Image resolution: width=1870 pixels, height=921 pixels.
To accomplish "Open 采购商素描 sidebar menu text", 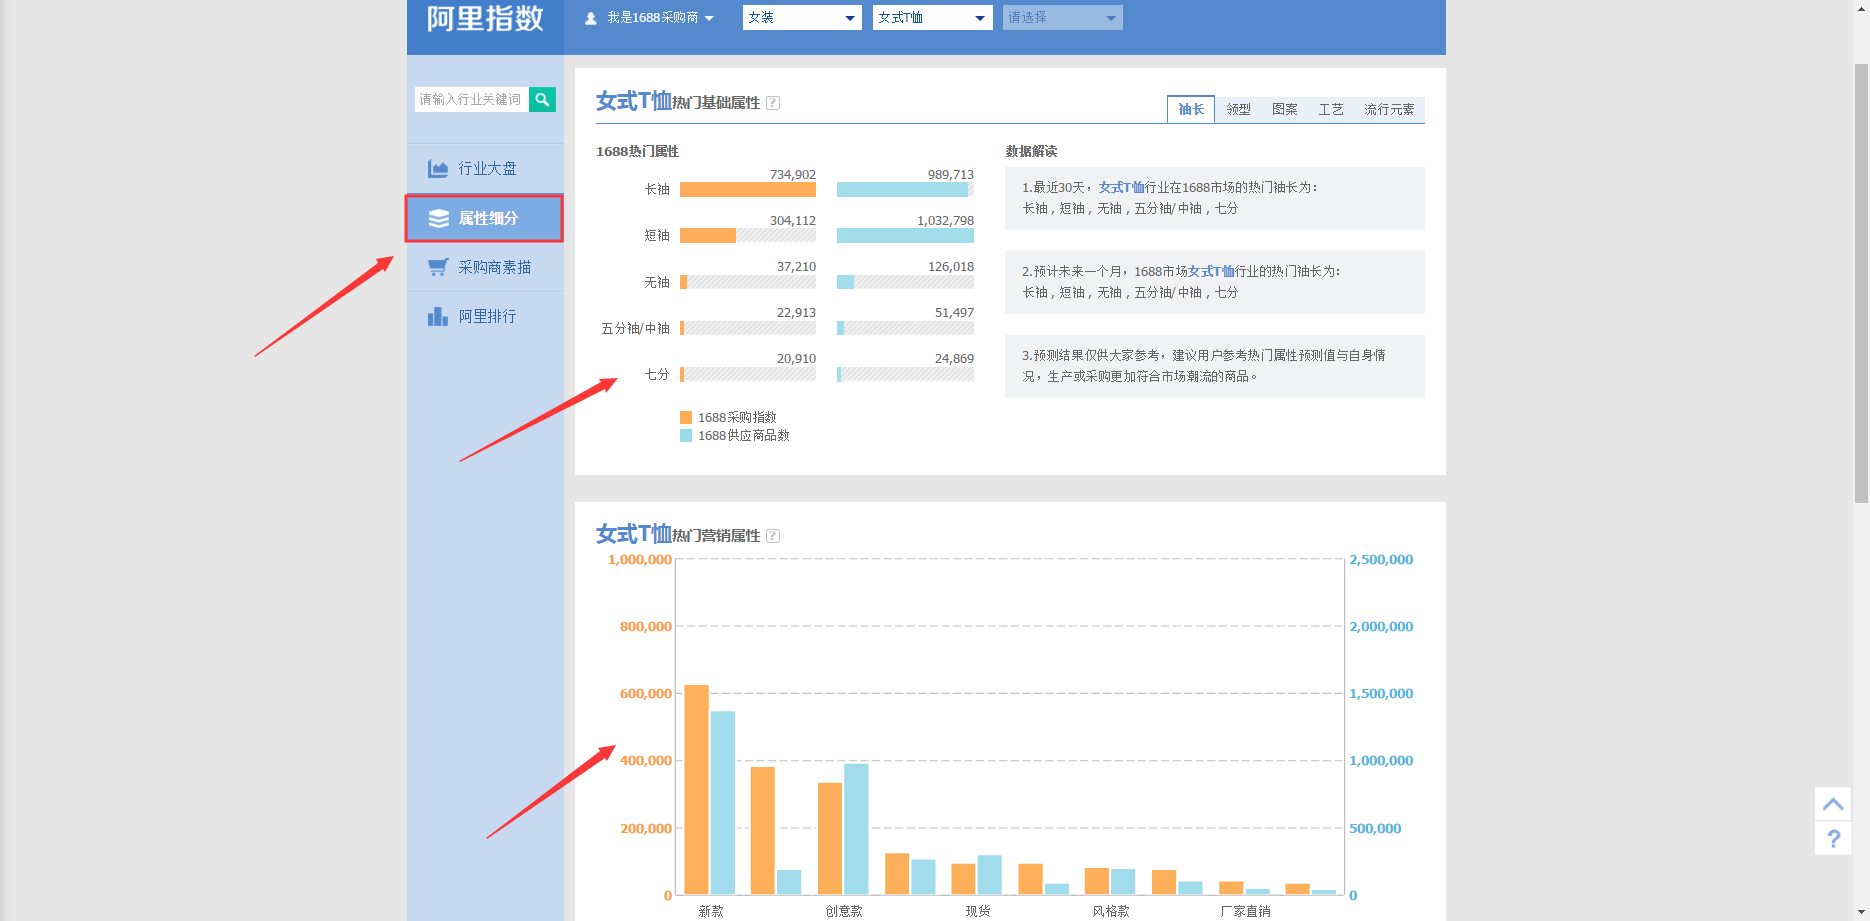I will (x=495, y=267).
